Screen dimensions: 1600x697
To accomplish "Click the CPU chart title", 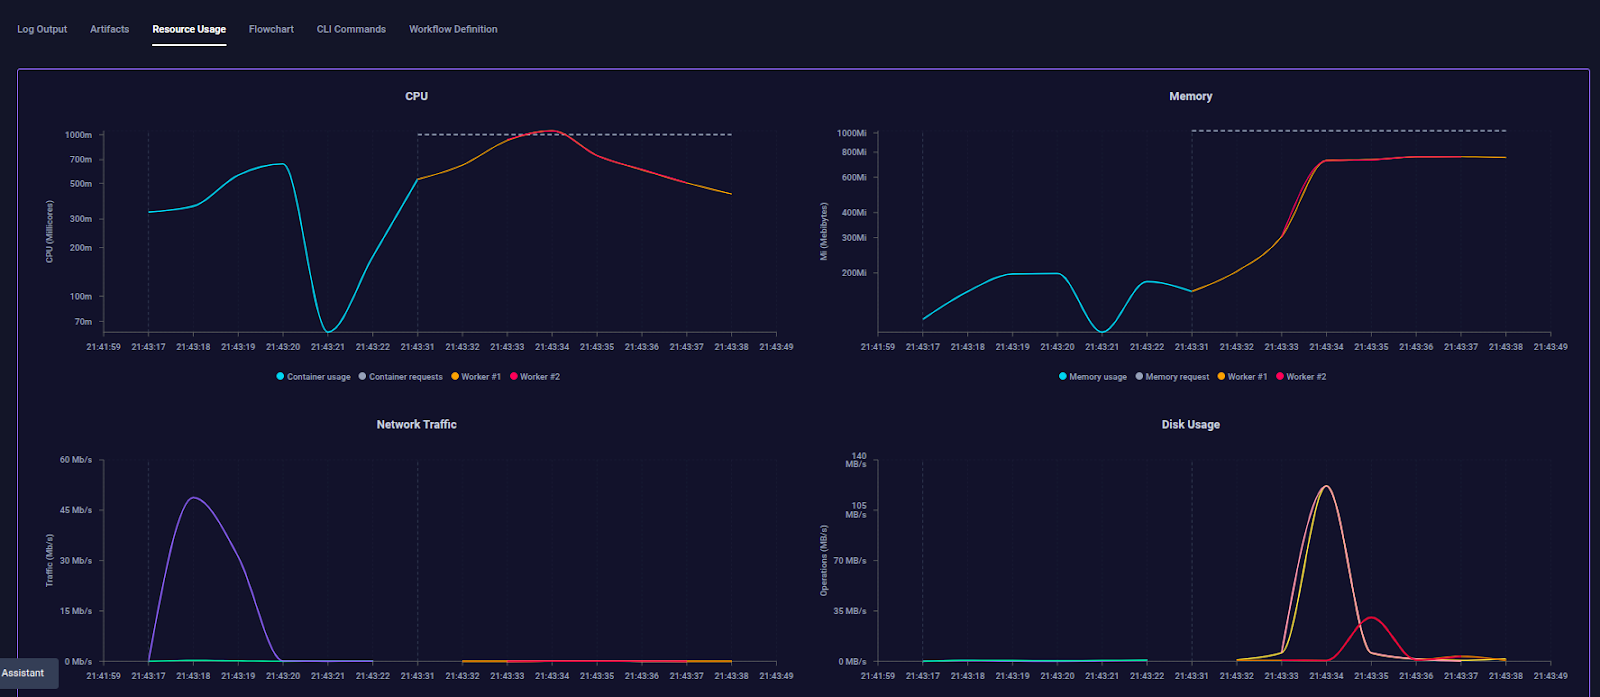I will pyautogui.click(x=416, y=96).
